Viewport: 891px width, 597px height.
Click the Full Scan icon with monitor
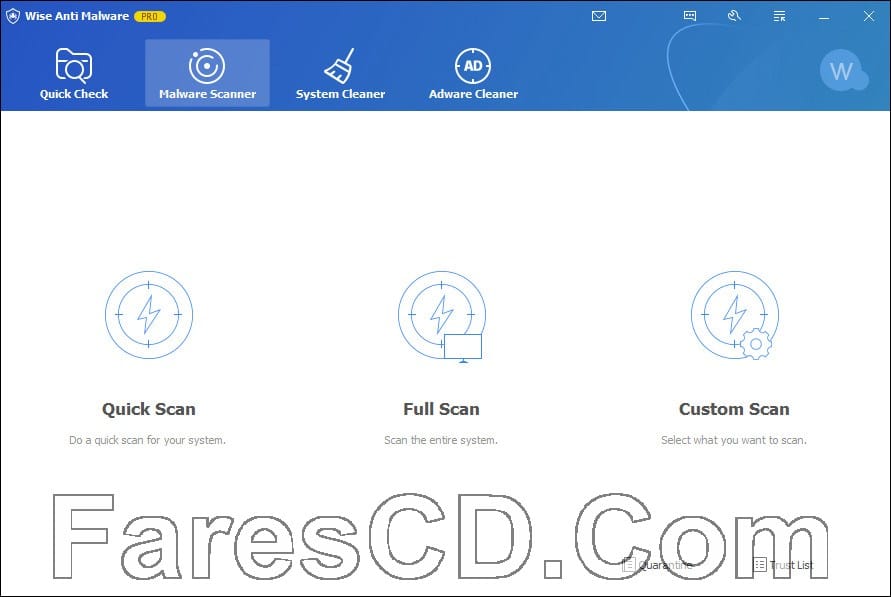coord(442,316)
